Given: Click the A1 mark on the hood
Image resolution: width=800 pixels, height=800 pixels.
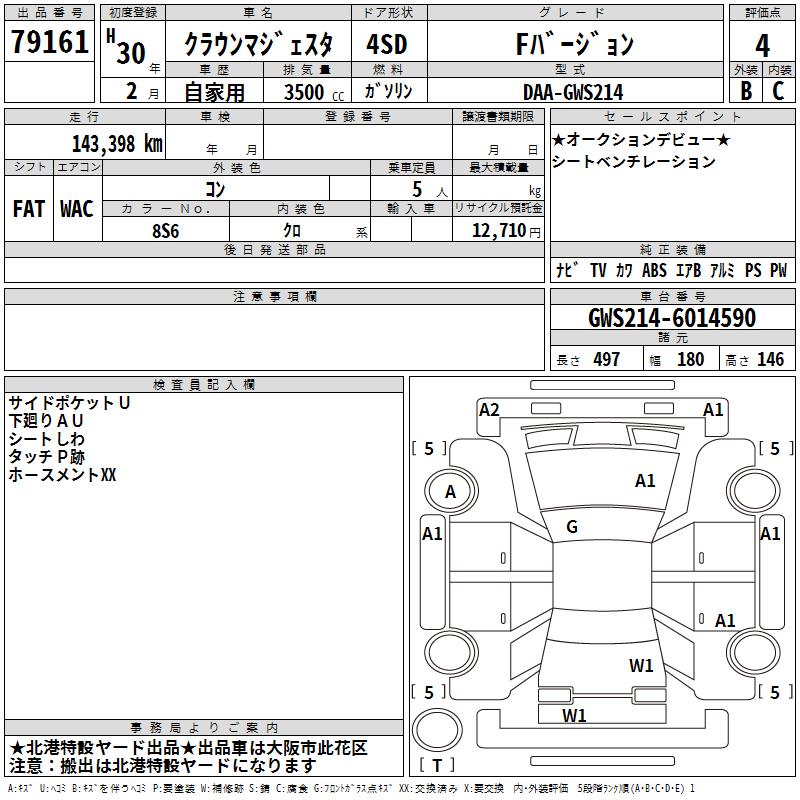Looking at the screenshot, I should (645, 481).
